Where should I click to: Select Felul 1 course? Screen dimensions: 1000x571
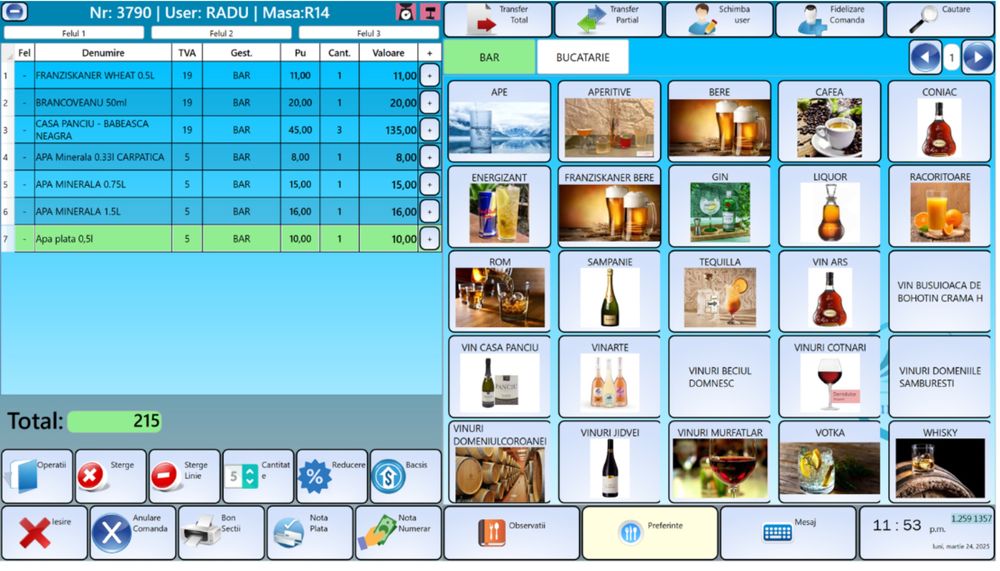tap(74, 33)
